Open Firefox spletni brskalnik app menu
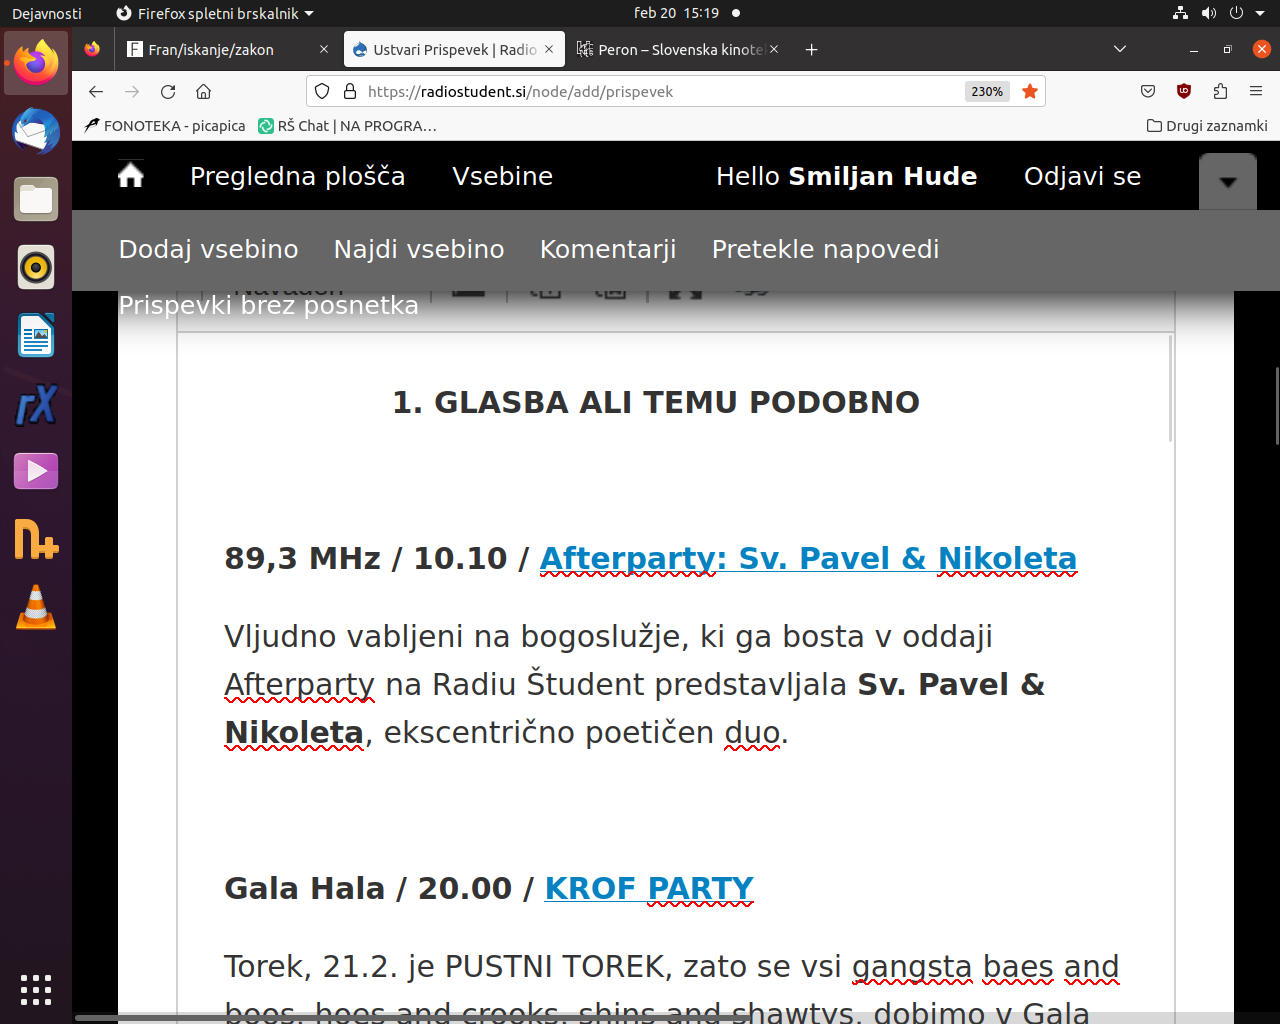This screenshot has width=1280, height=1024. (215, 13)
